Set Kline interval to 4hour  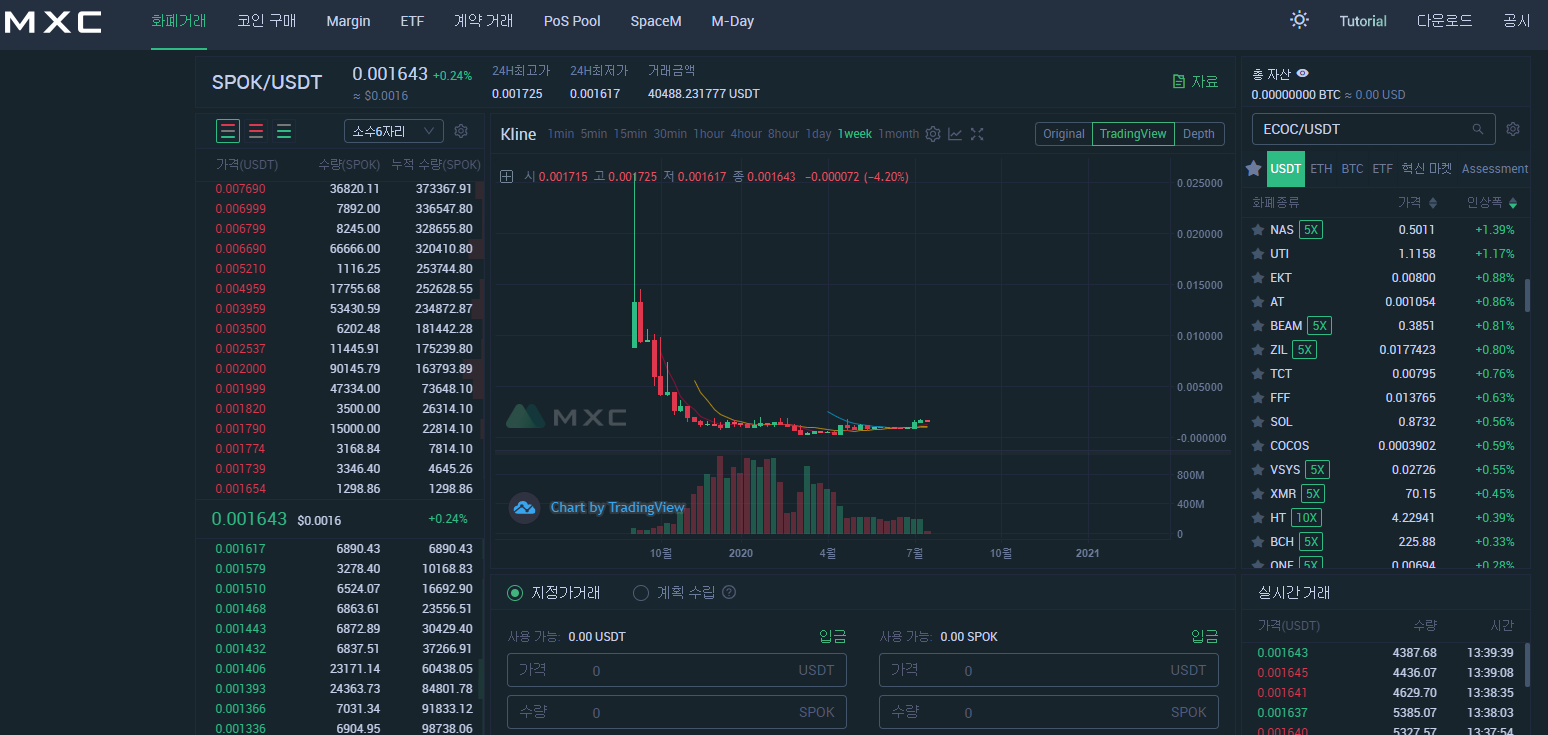pyautogui.click(x=746, y=134)
